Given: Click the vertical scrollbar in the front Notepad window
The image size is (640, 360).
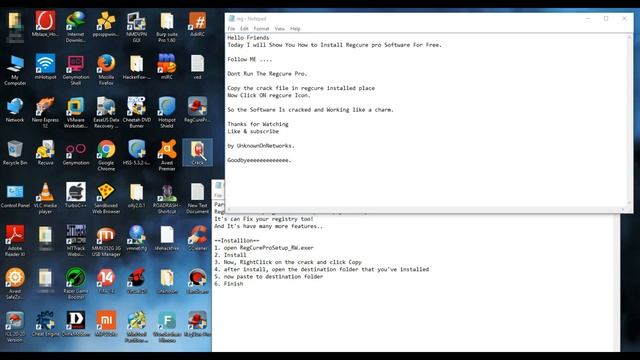Looking at the screenshot, I should coord(629,120).
